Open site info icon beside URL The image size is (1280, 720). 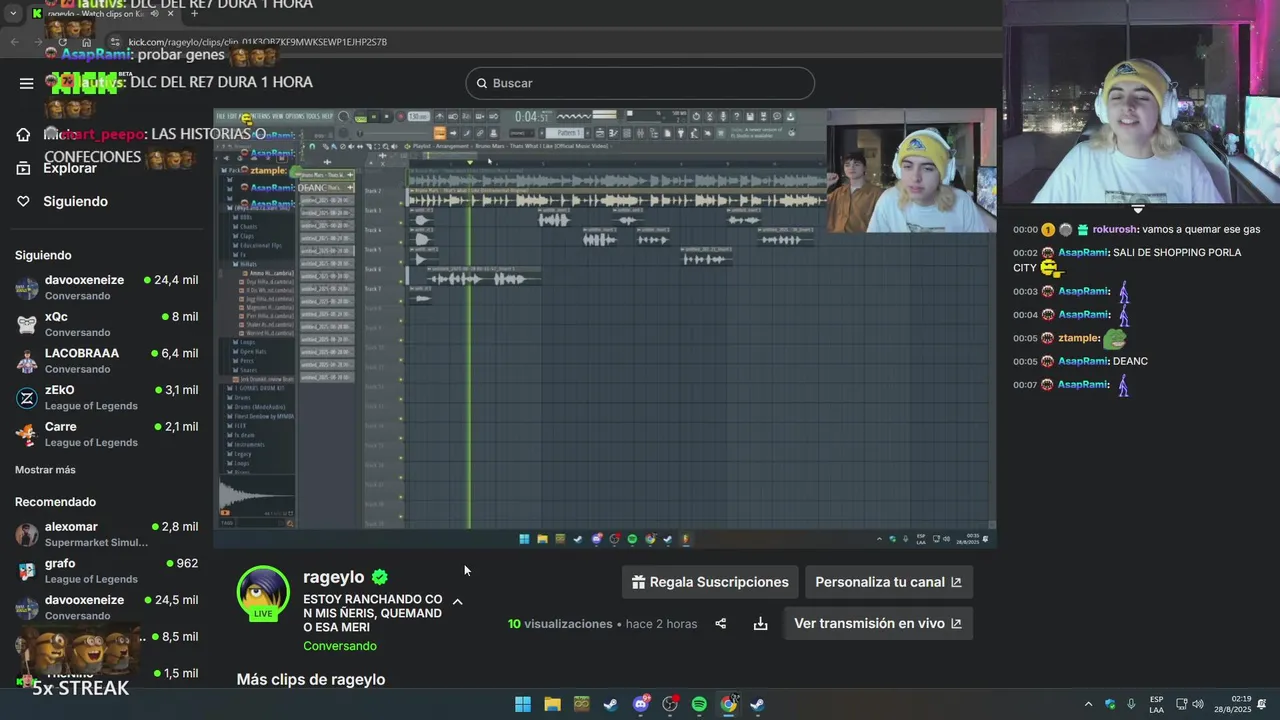pos(116,42)
